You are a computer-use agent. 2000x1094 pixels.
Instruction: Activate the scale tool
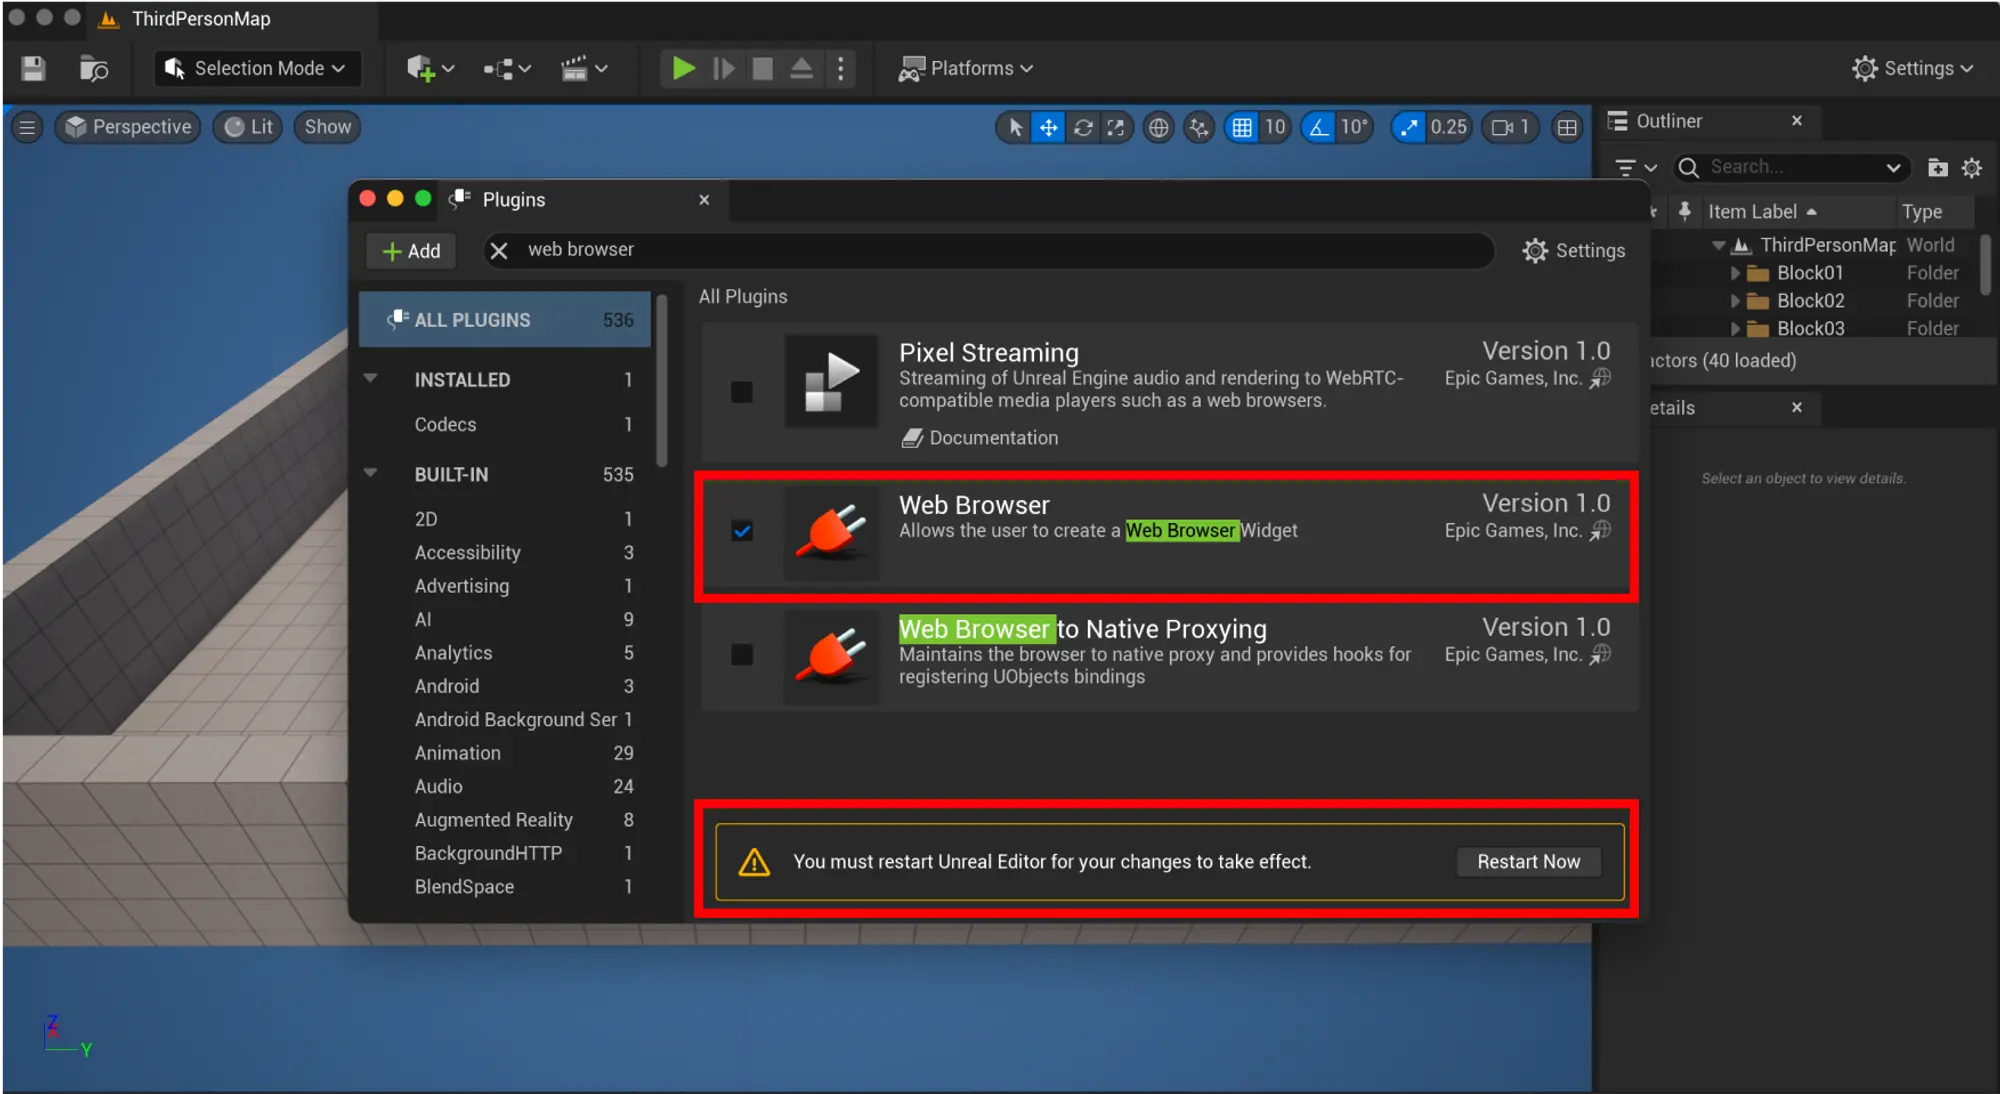[x=1116, y=127]
